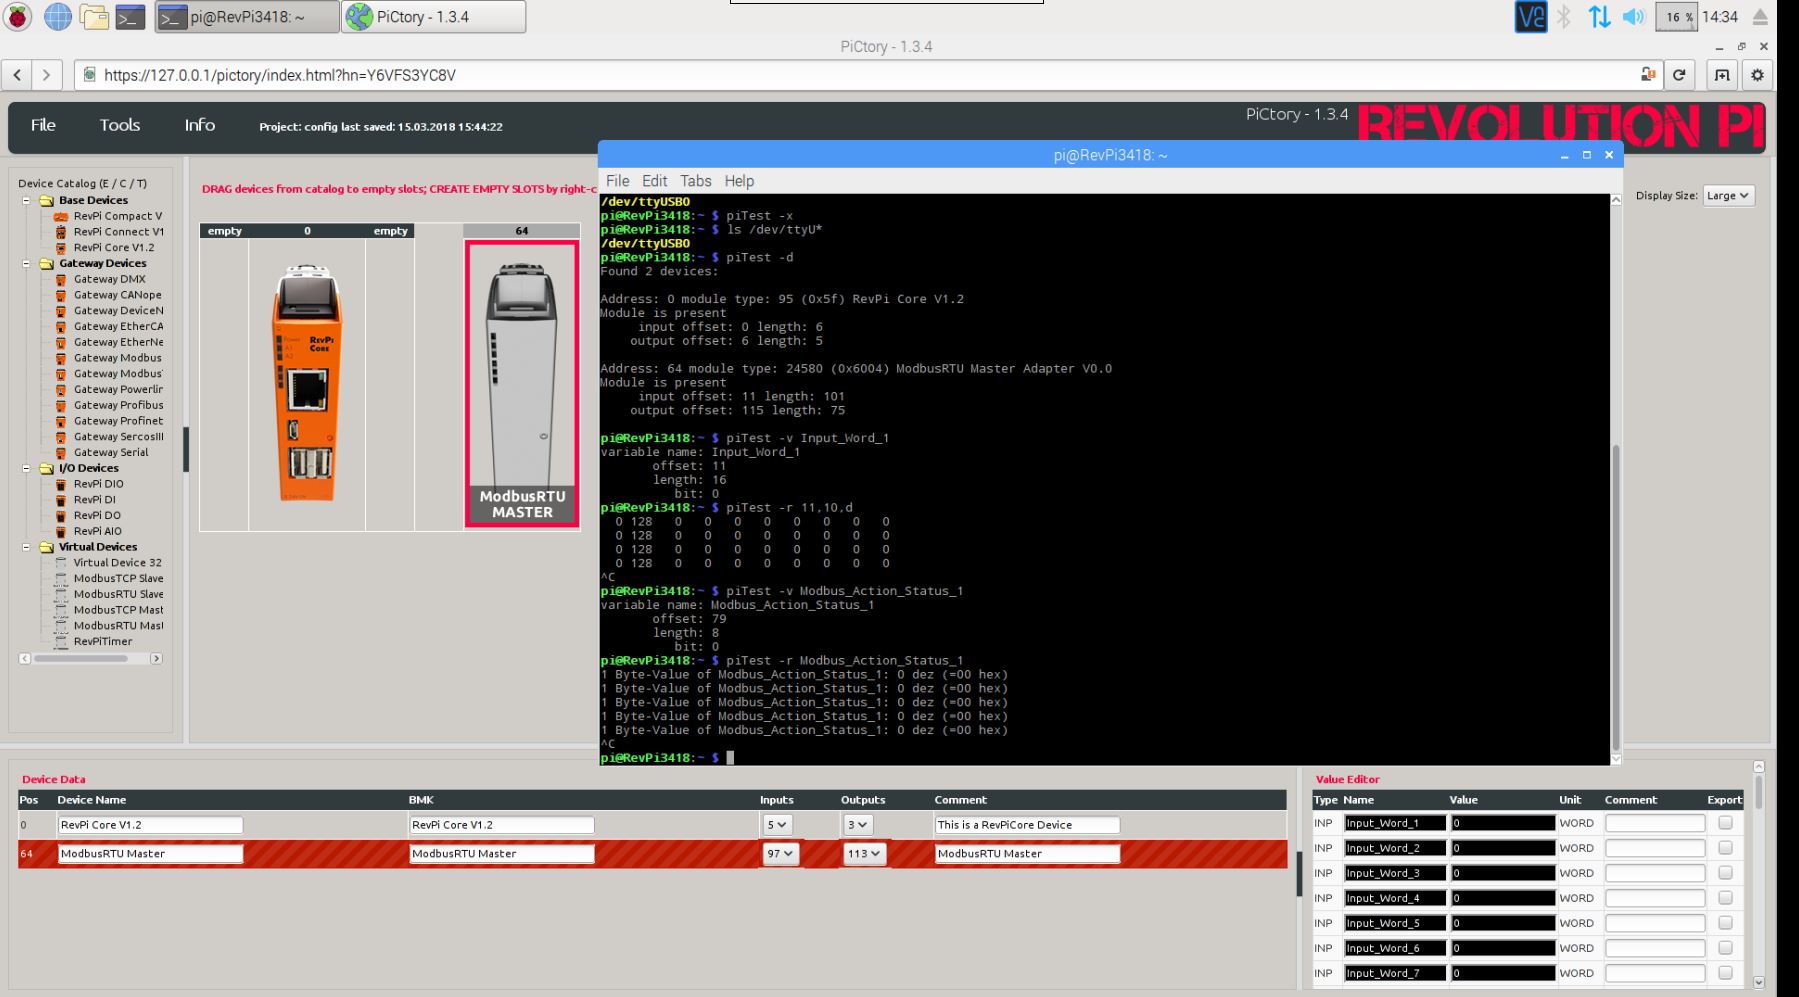Screen dimensions: 1799x997
Task: Toggle Export checkbox for Input_Word_3
Action: (1725, 873)
